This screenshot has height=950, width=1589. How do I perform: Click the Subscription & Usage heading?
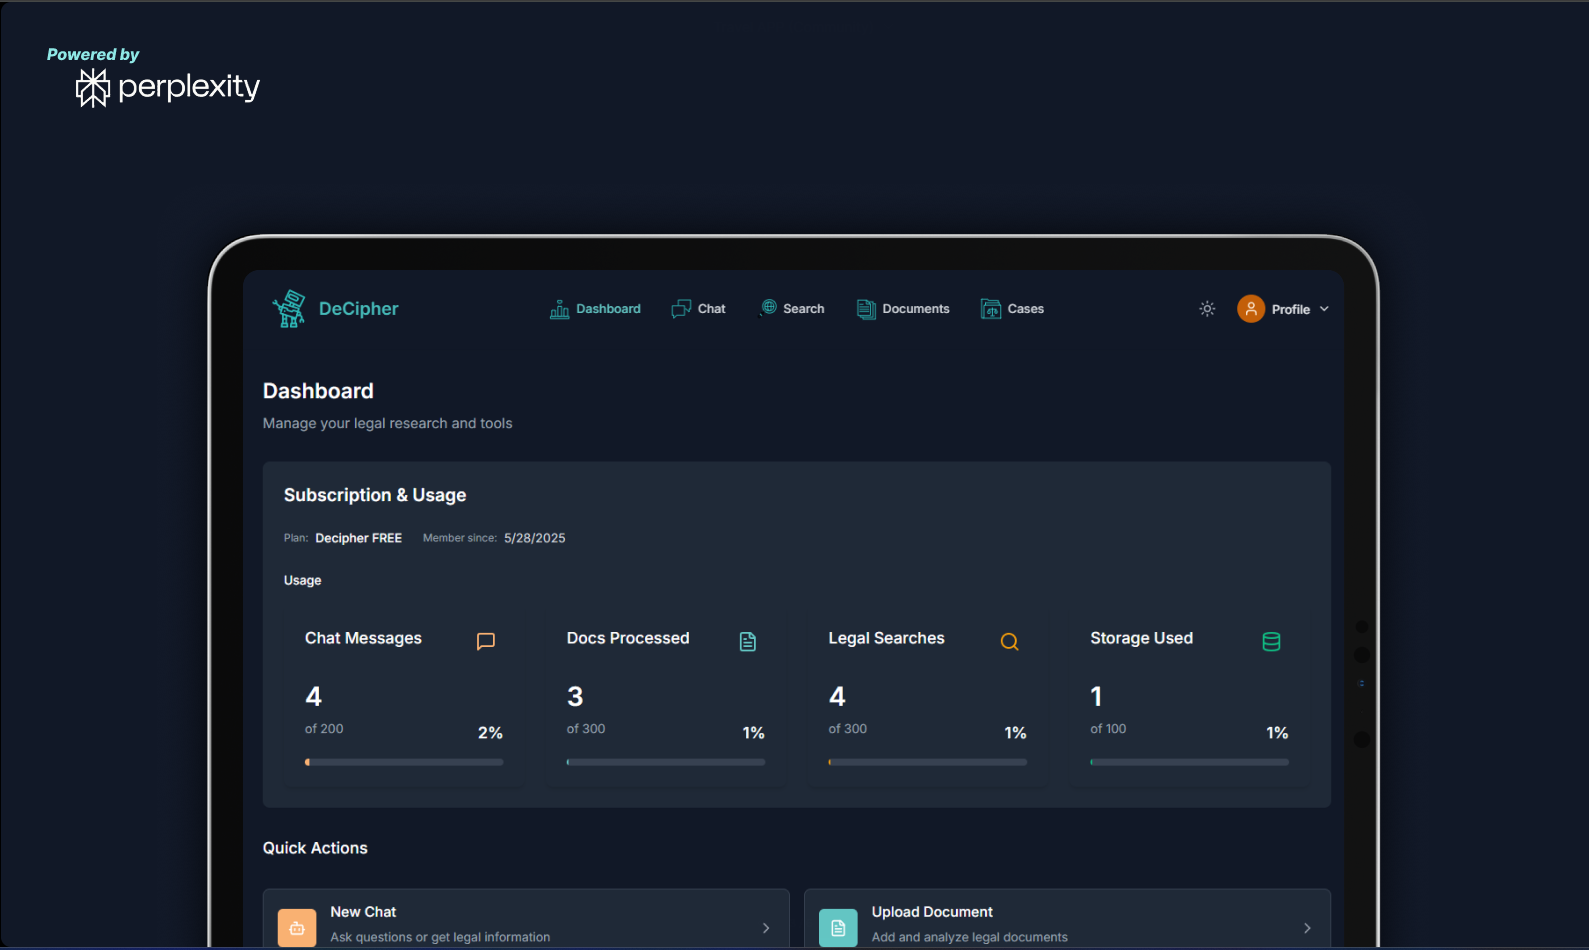(375, 495)
